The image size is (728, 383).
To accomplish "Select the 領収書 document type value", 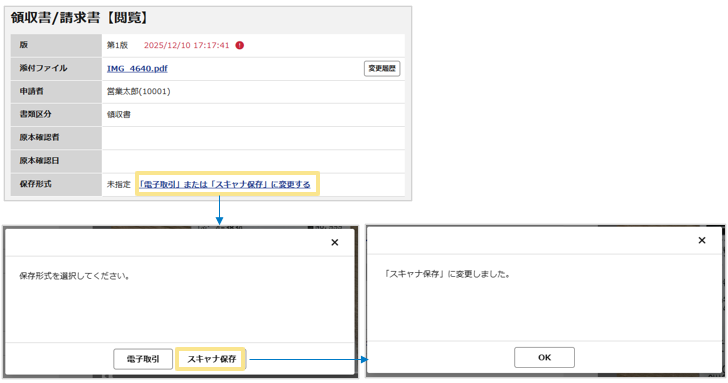I will (119, 115).
